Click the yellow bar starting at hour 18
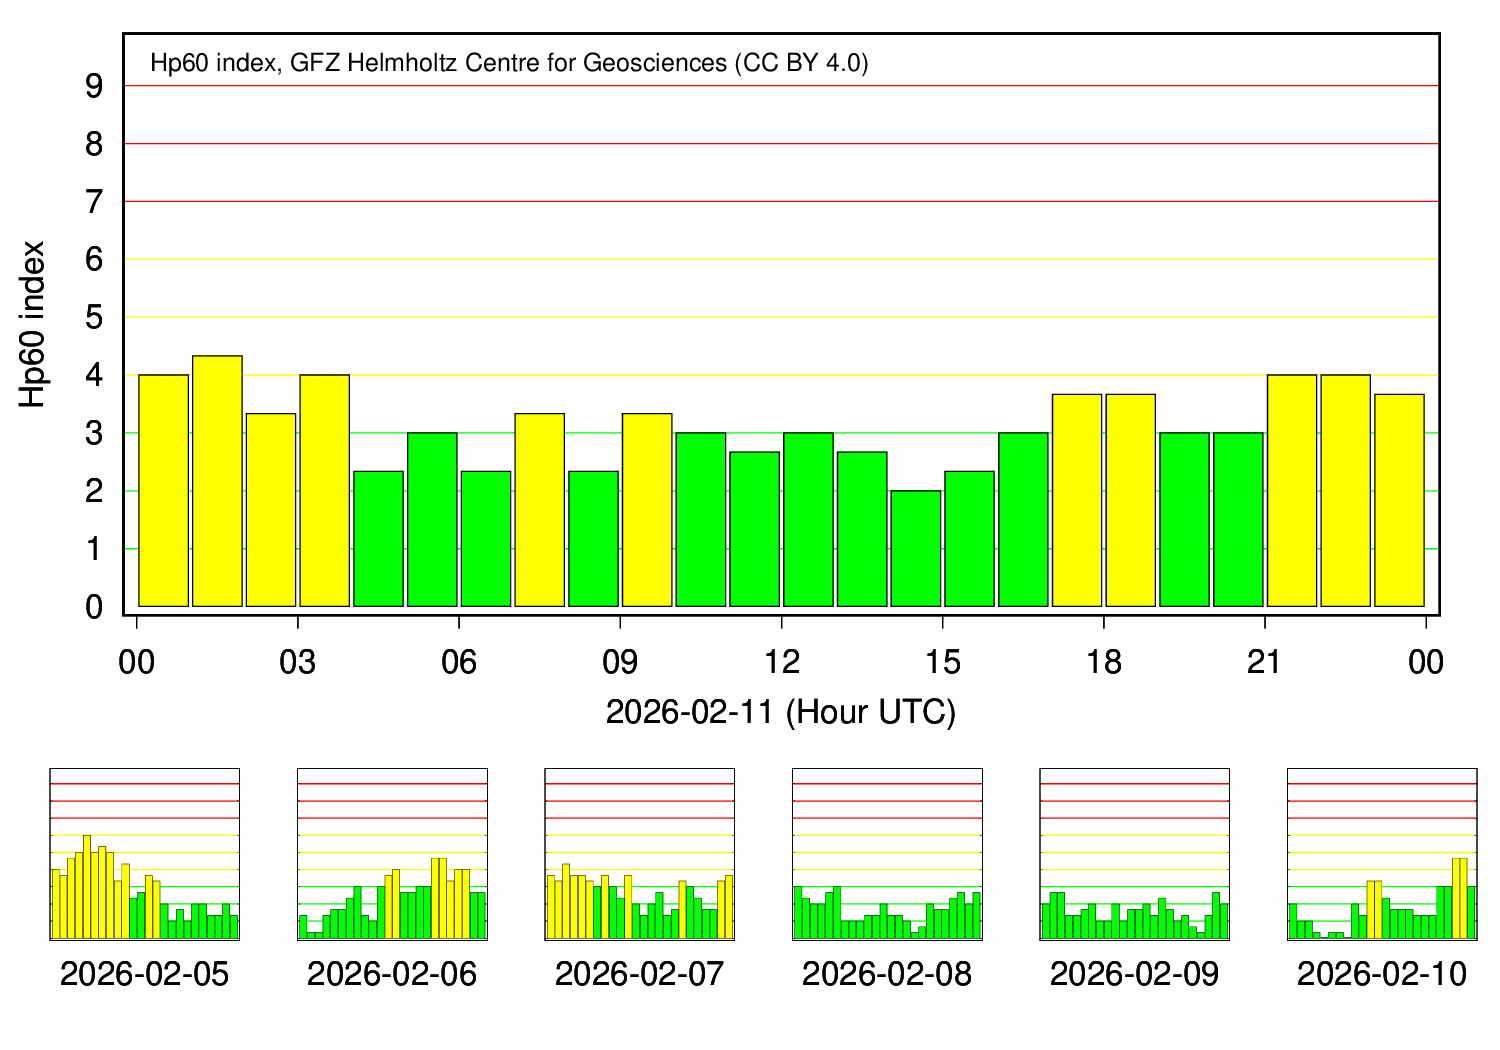 (1130, 500)
